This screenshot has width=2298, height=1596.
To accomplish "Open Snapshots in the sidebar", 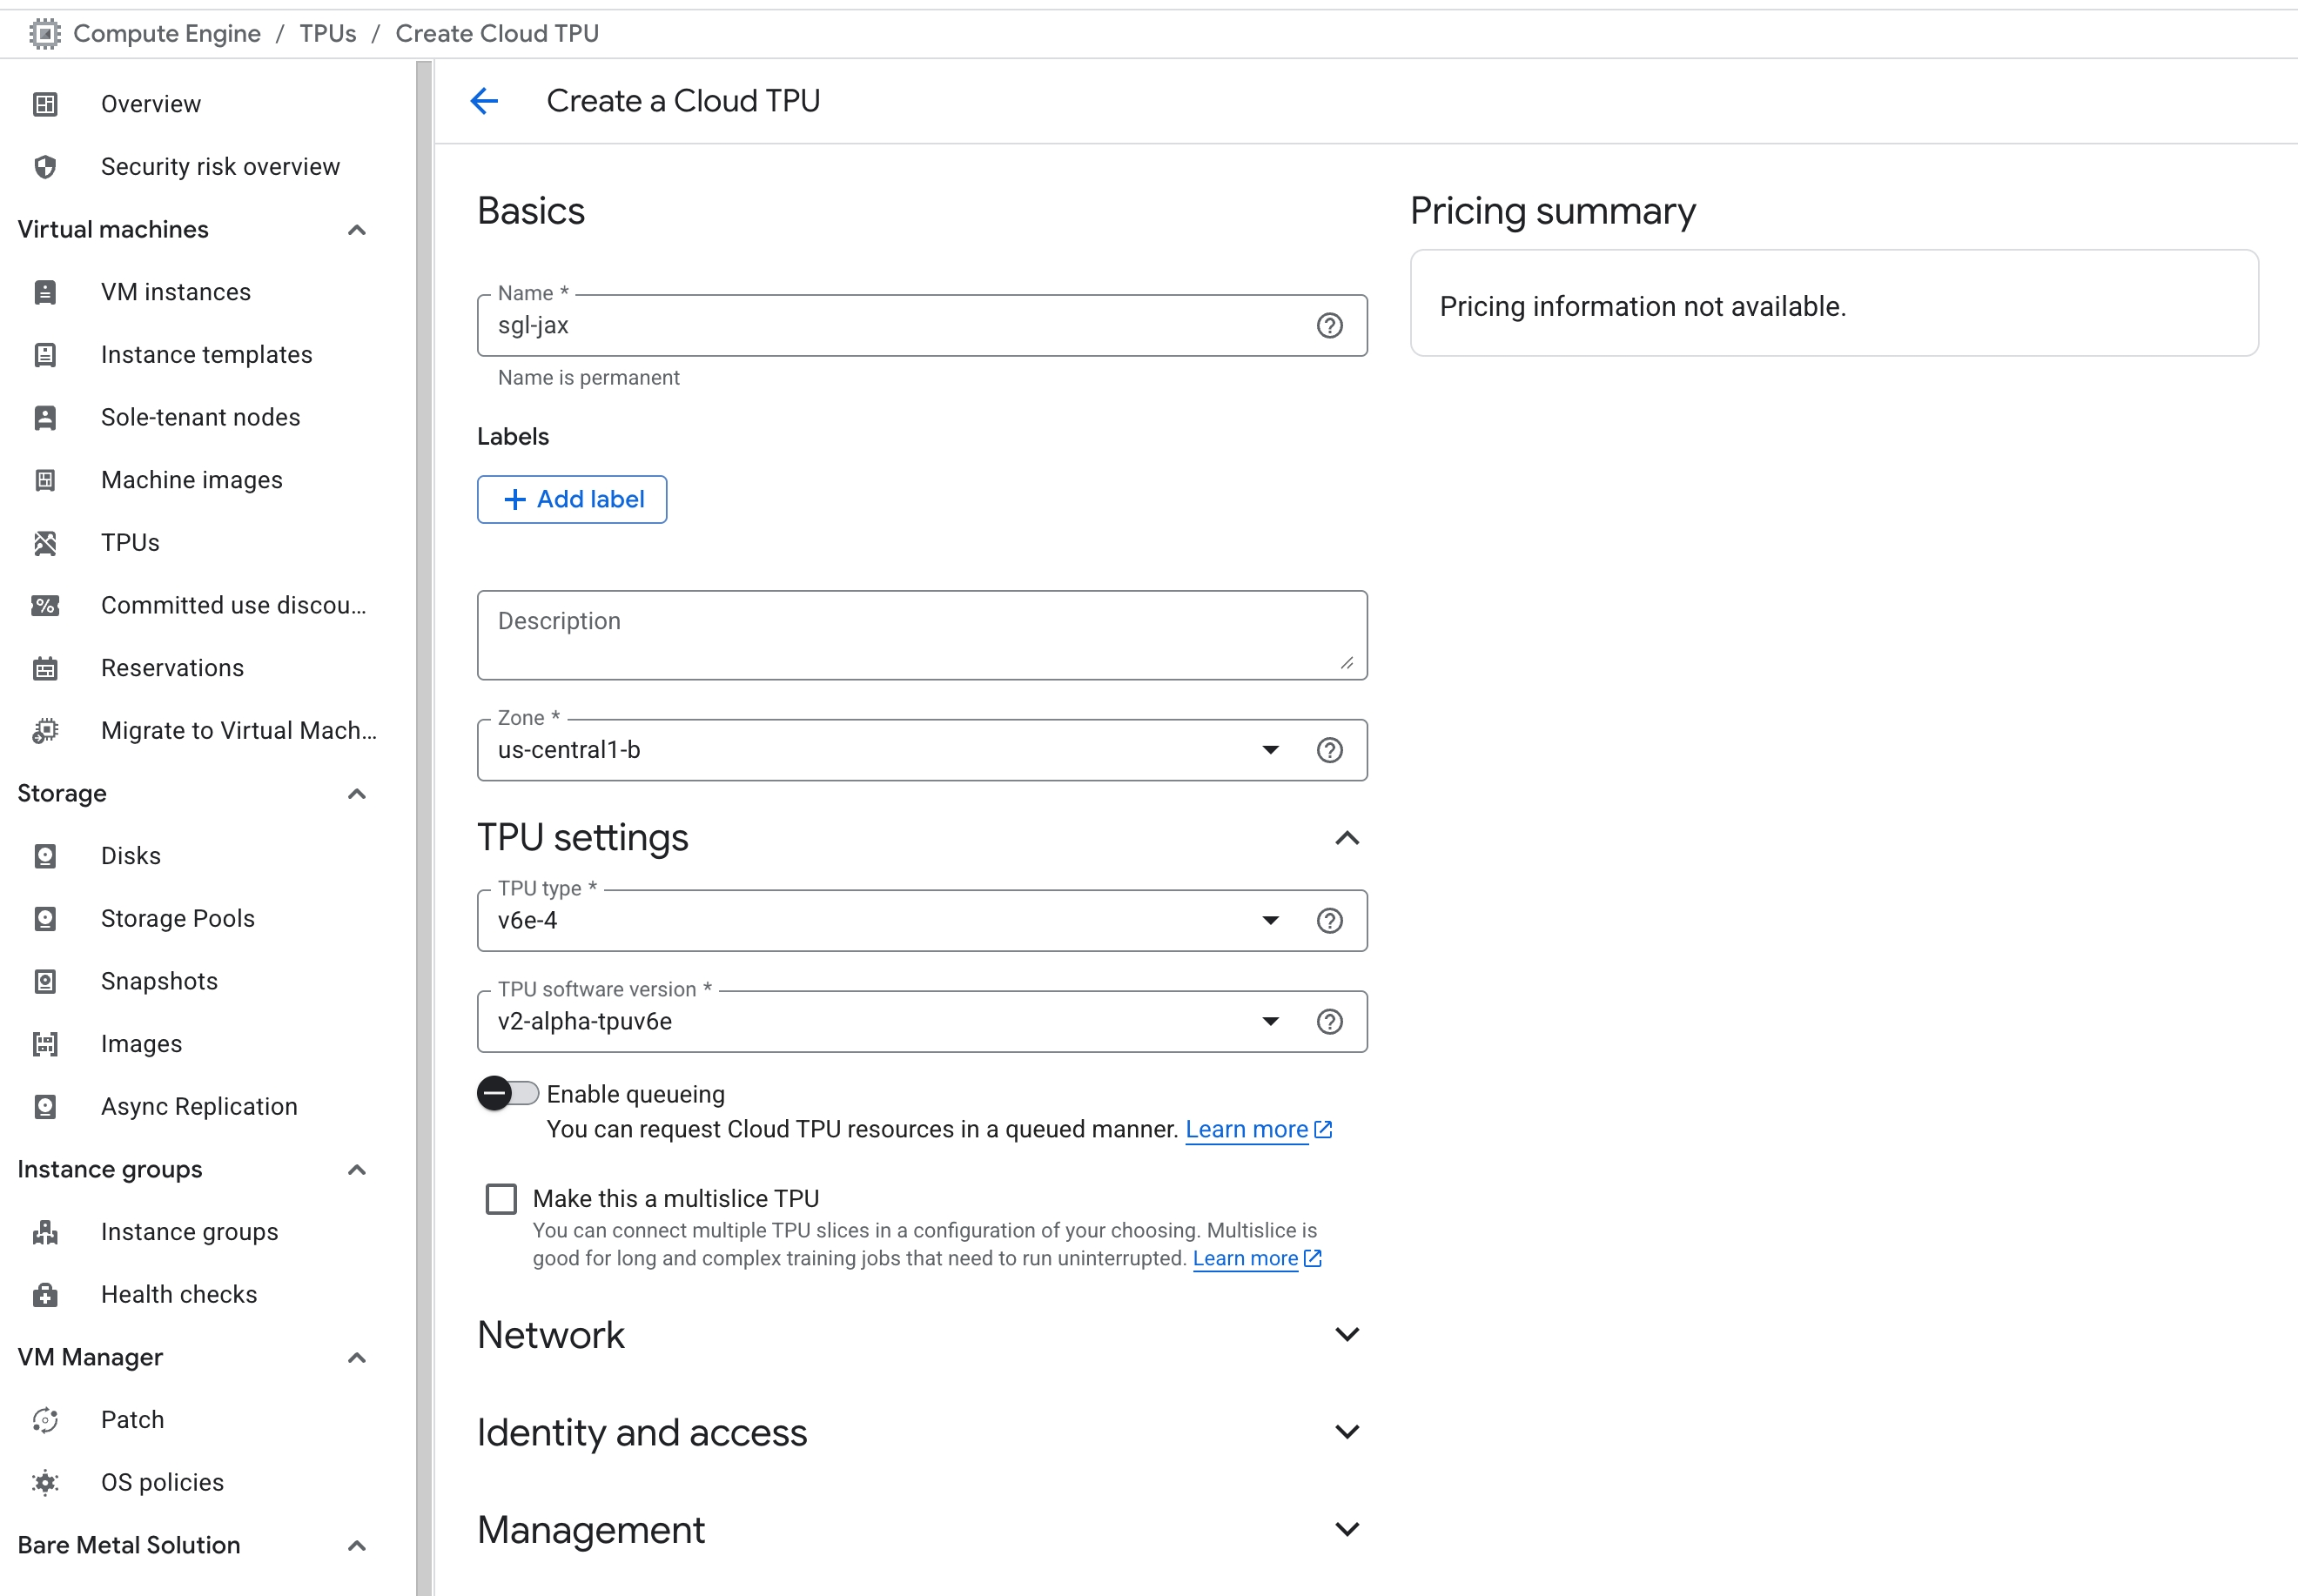I will (x=159, y=981).
